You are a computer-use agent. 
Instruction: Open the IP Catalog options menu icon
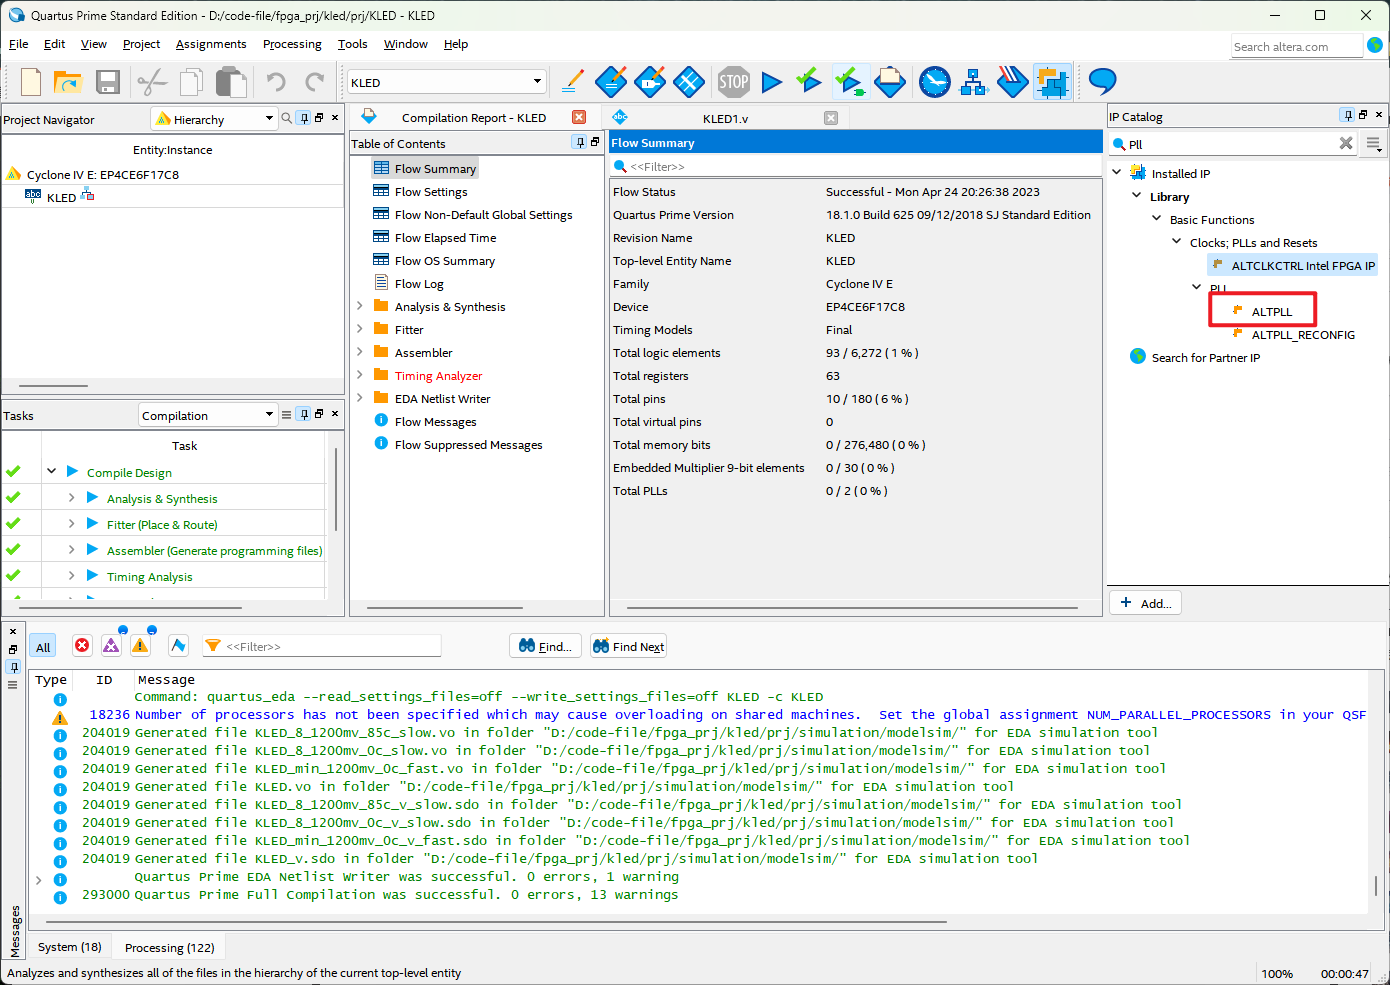click(1374, 144)
